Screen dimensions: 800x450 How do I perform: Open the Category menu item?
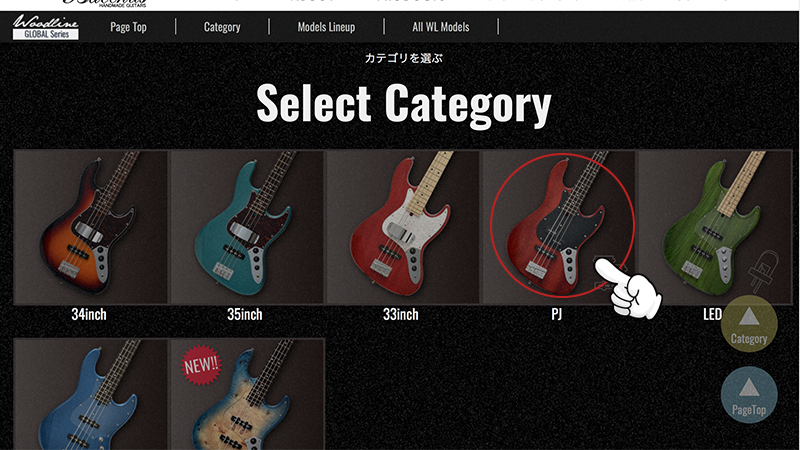[222, 27]
